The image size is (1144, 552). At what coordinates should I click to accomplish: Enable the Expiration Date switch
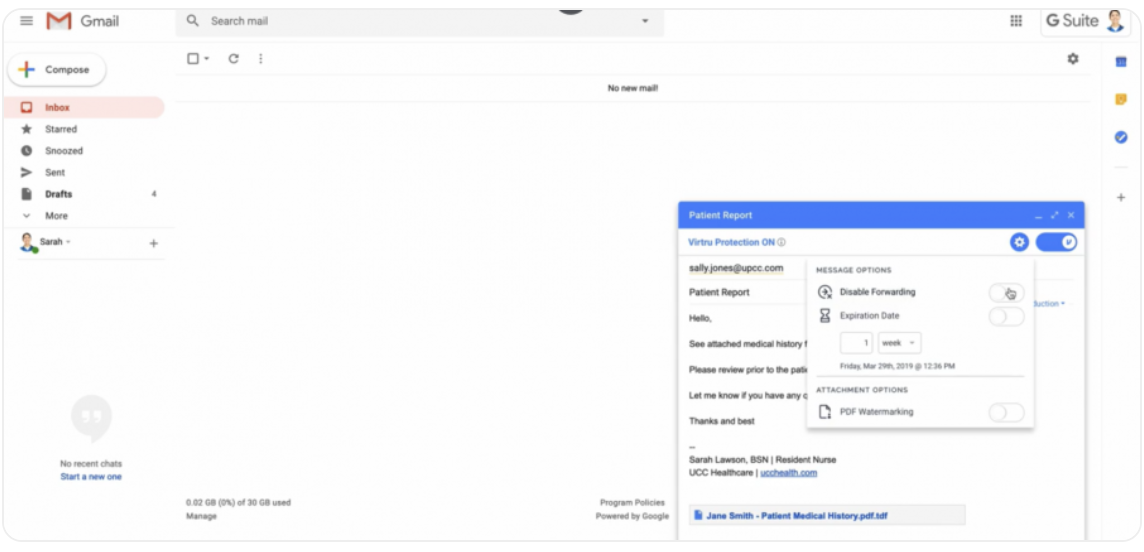[1006, 316]
